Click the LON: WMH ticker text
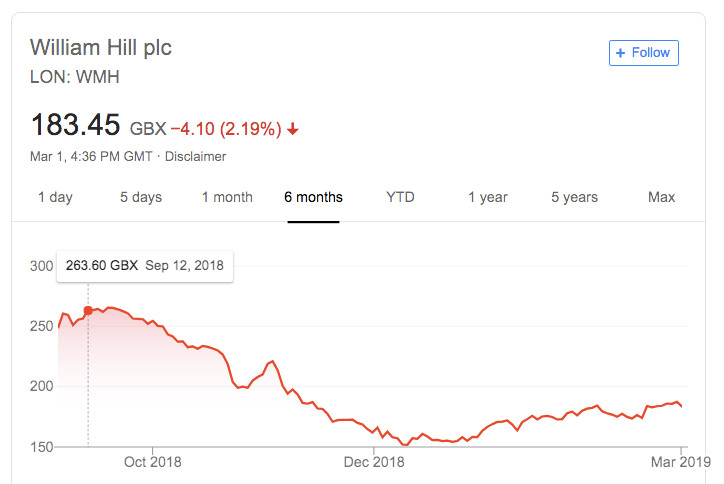 click(x=75, y=77)
